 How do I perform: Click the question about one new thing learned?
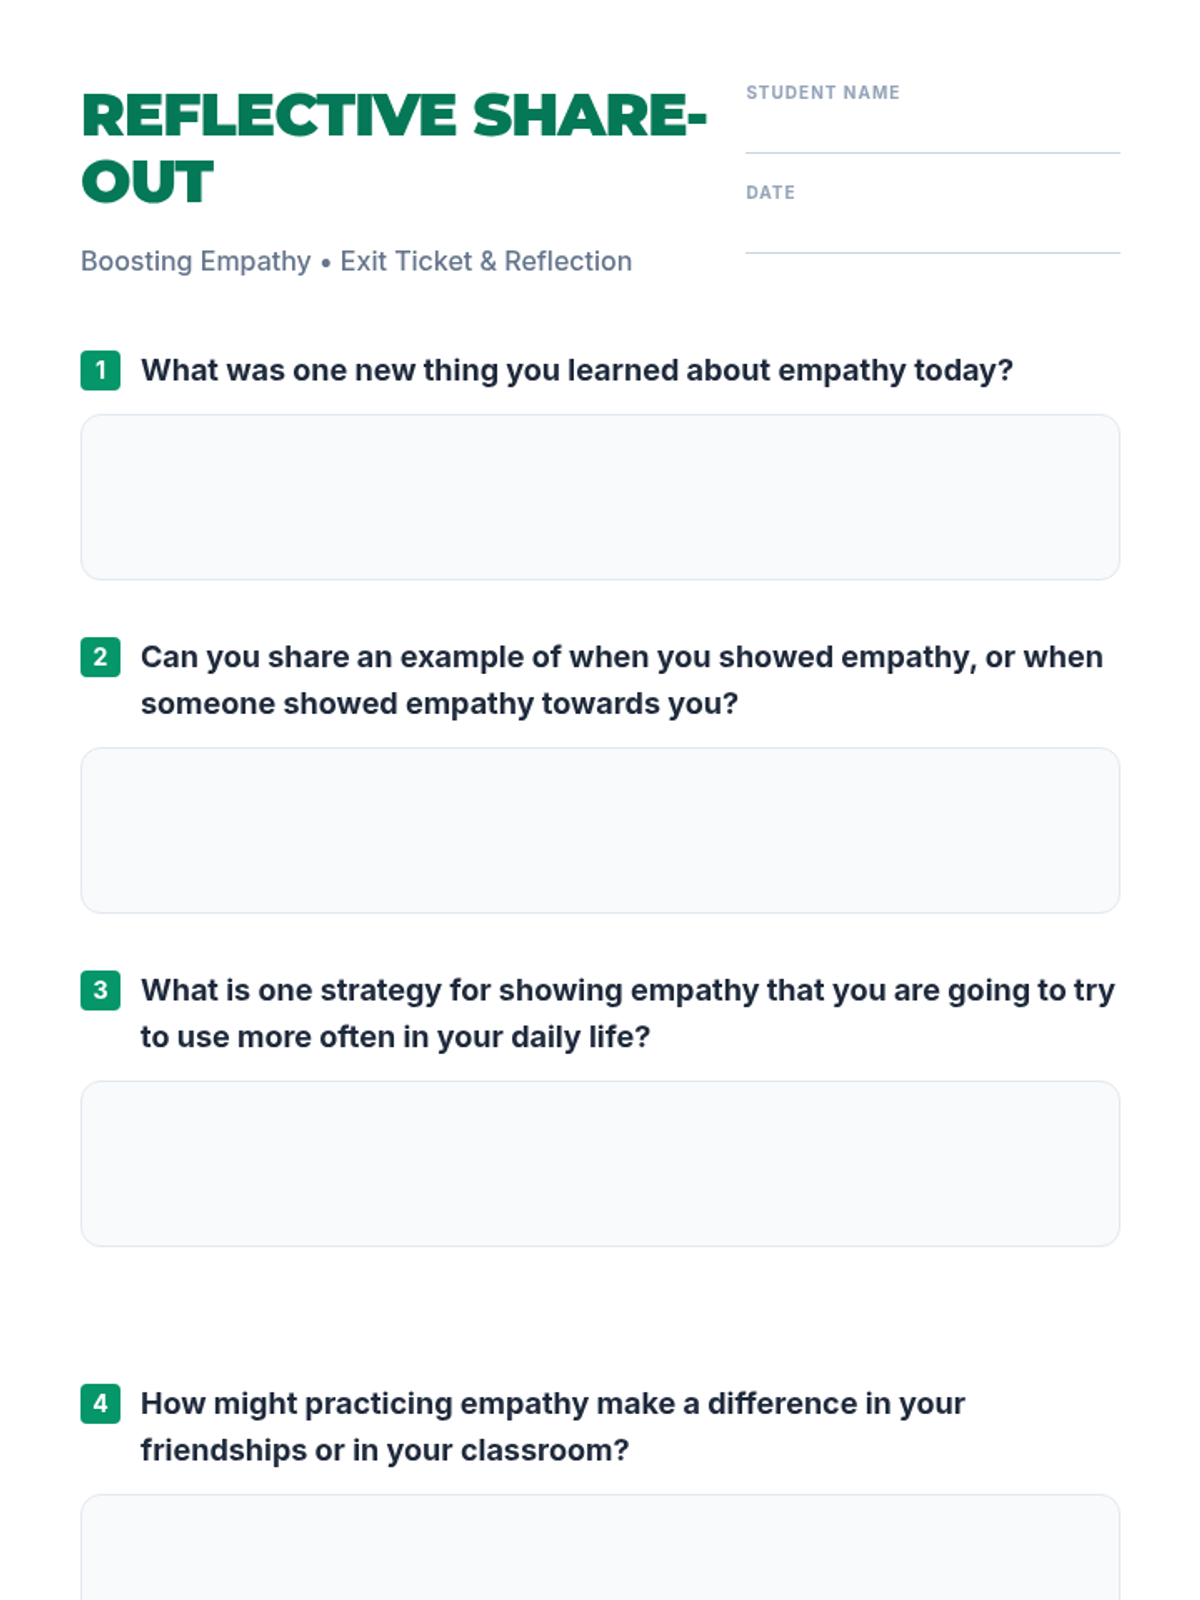pos(576,370)
